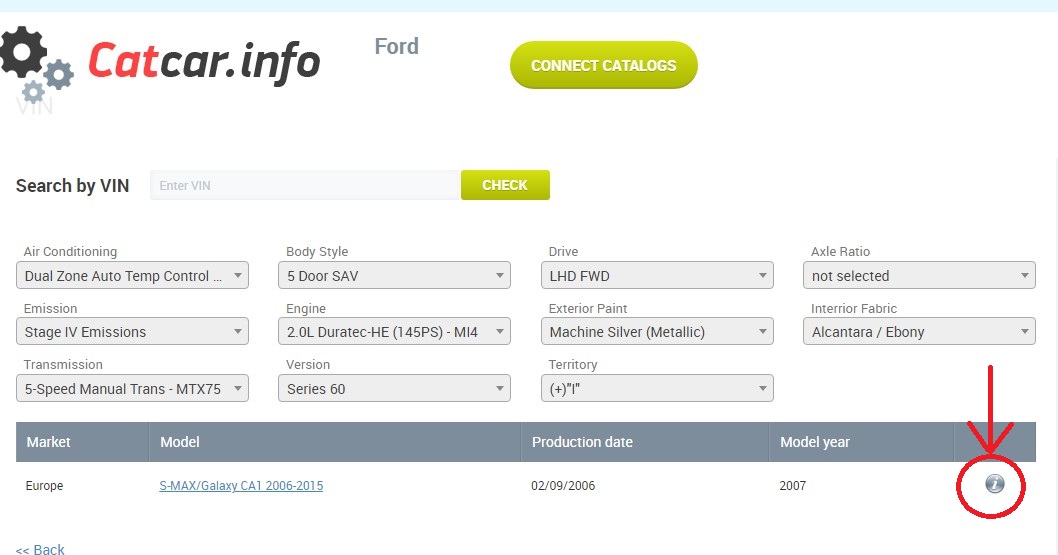Expand the Interrior Fabric dropdown

click(918, 332)
